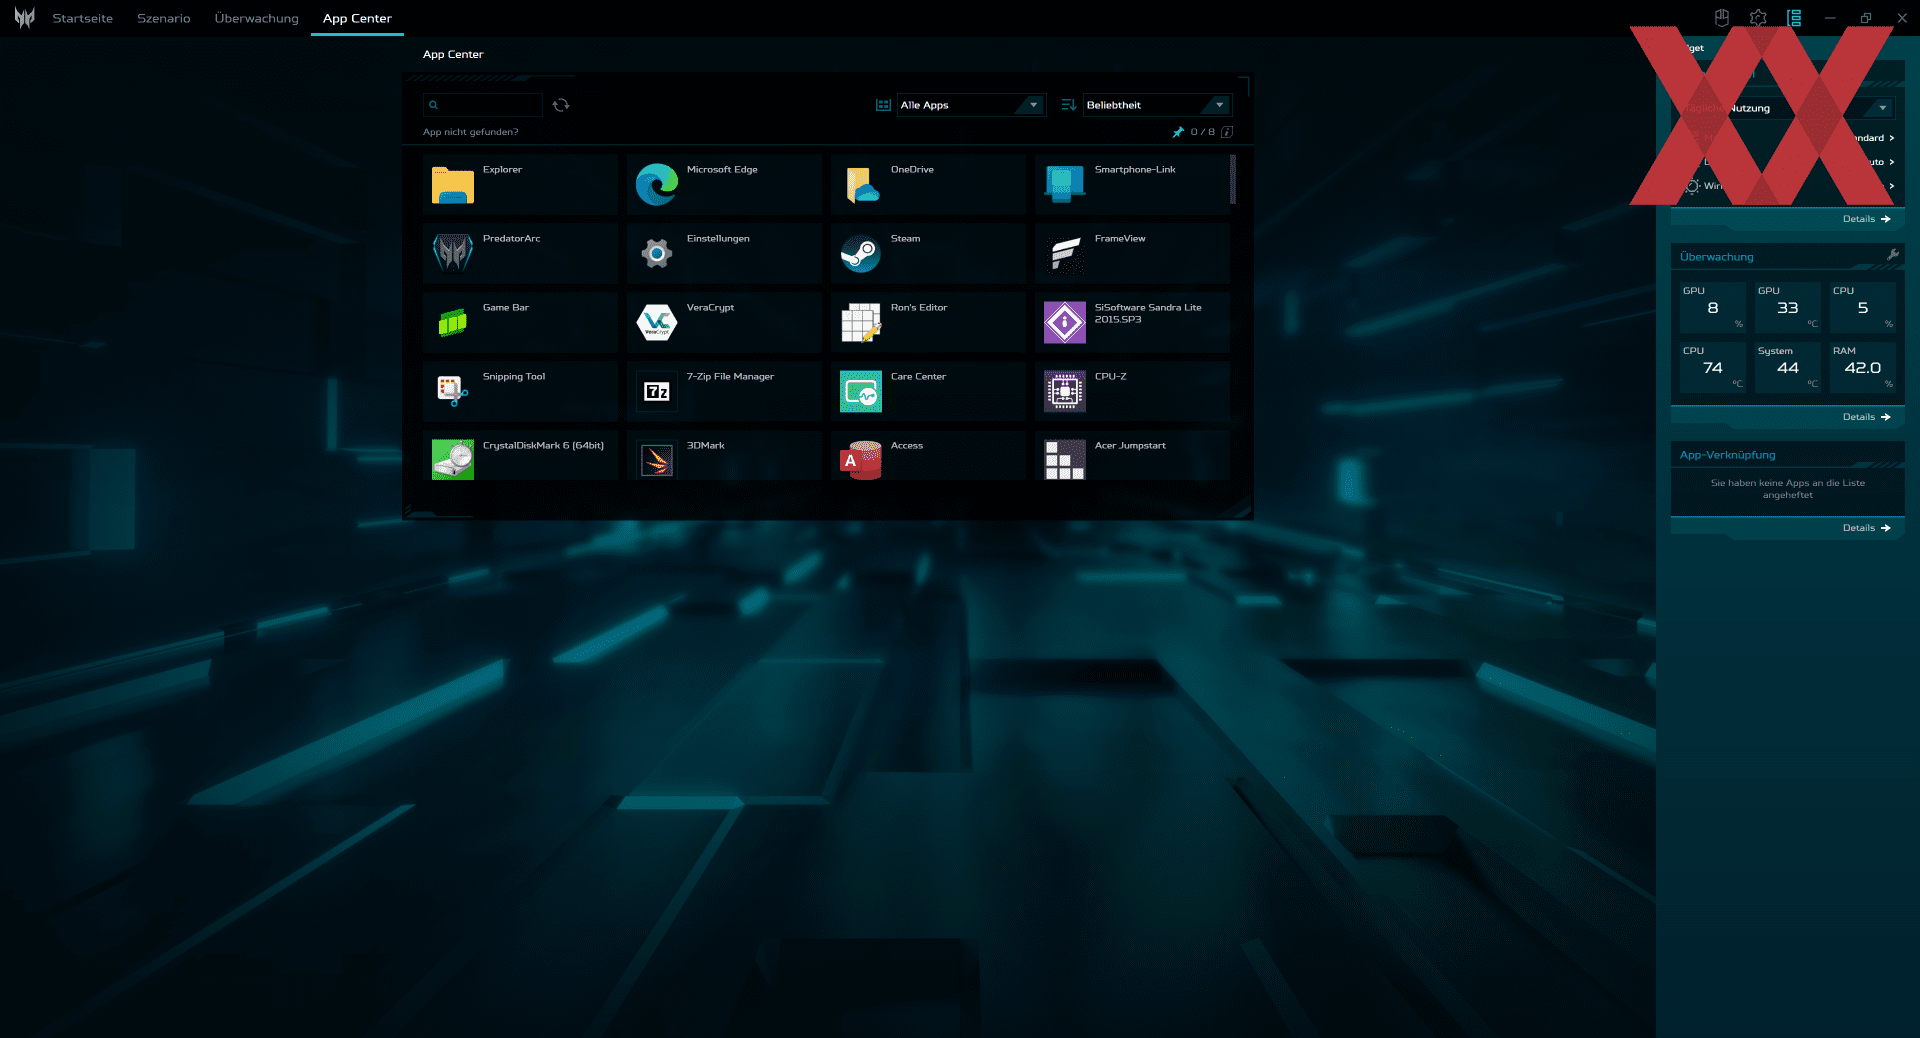The height and width of the screenshot is (1038, 1920).
Task: Expand the Tägliche Nutzung scenario dropdown arrow
Action: click(x=1883, y=108)
